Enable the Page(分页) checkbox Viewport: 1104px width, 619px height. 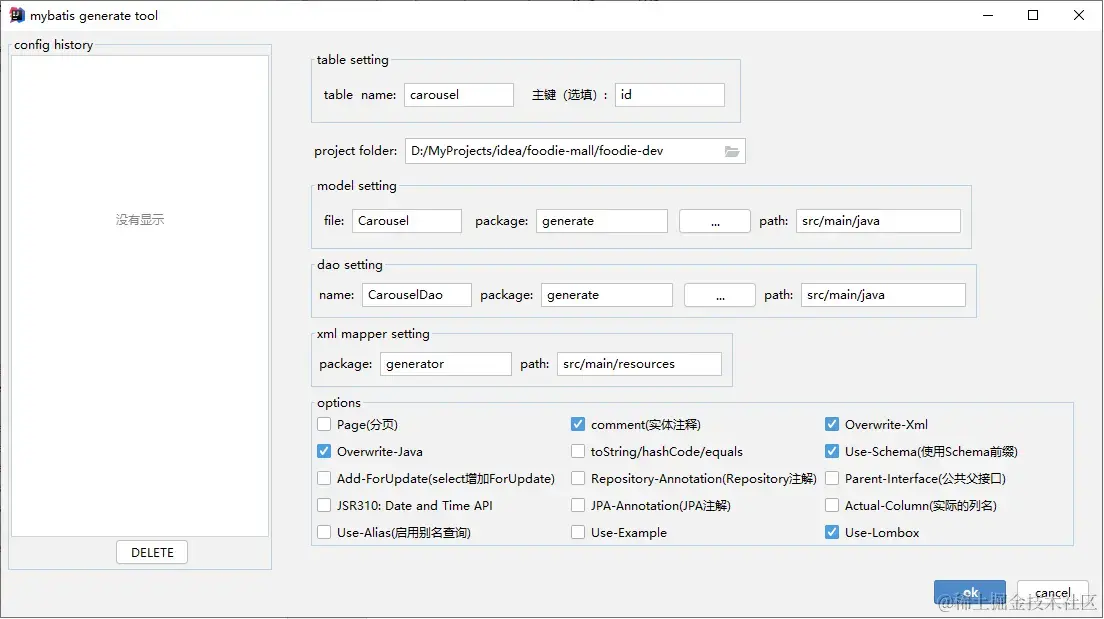coord(324,425)
